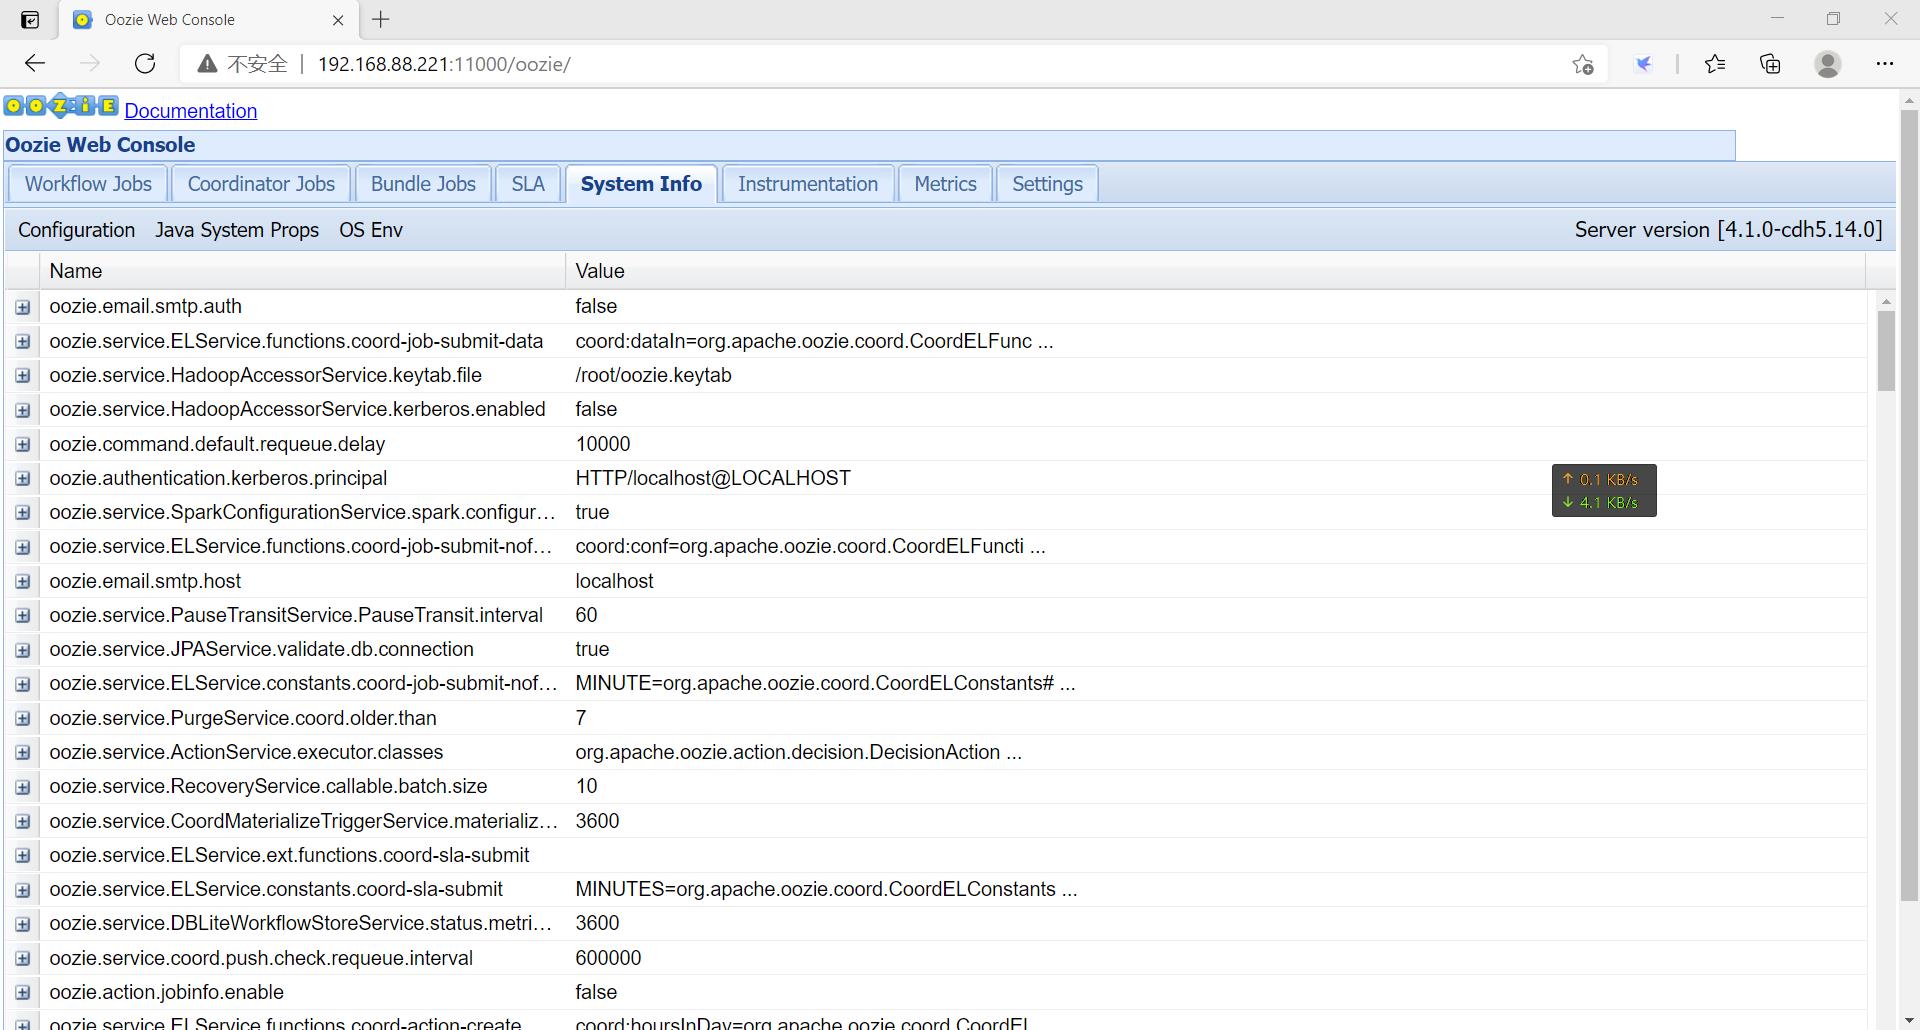The image size is (1920, 1030).
Task: Add this page to favorites star icon
Action: [1582, 64]
